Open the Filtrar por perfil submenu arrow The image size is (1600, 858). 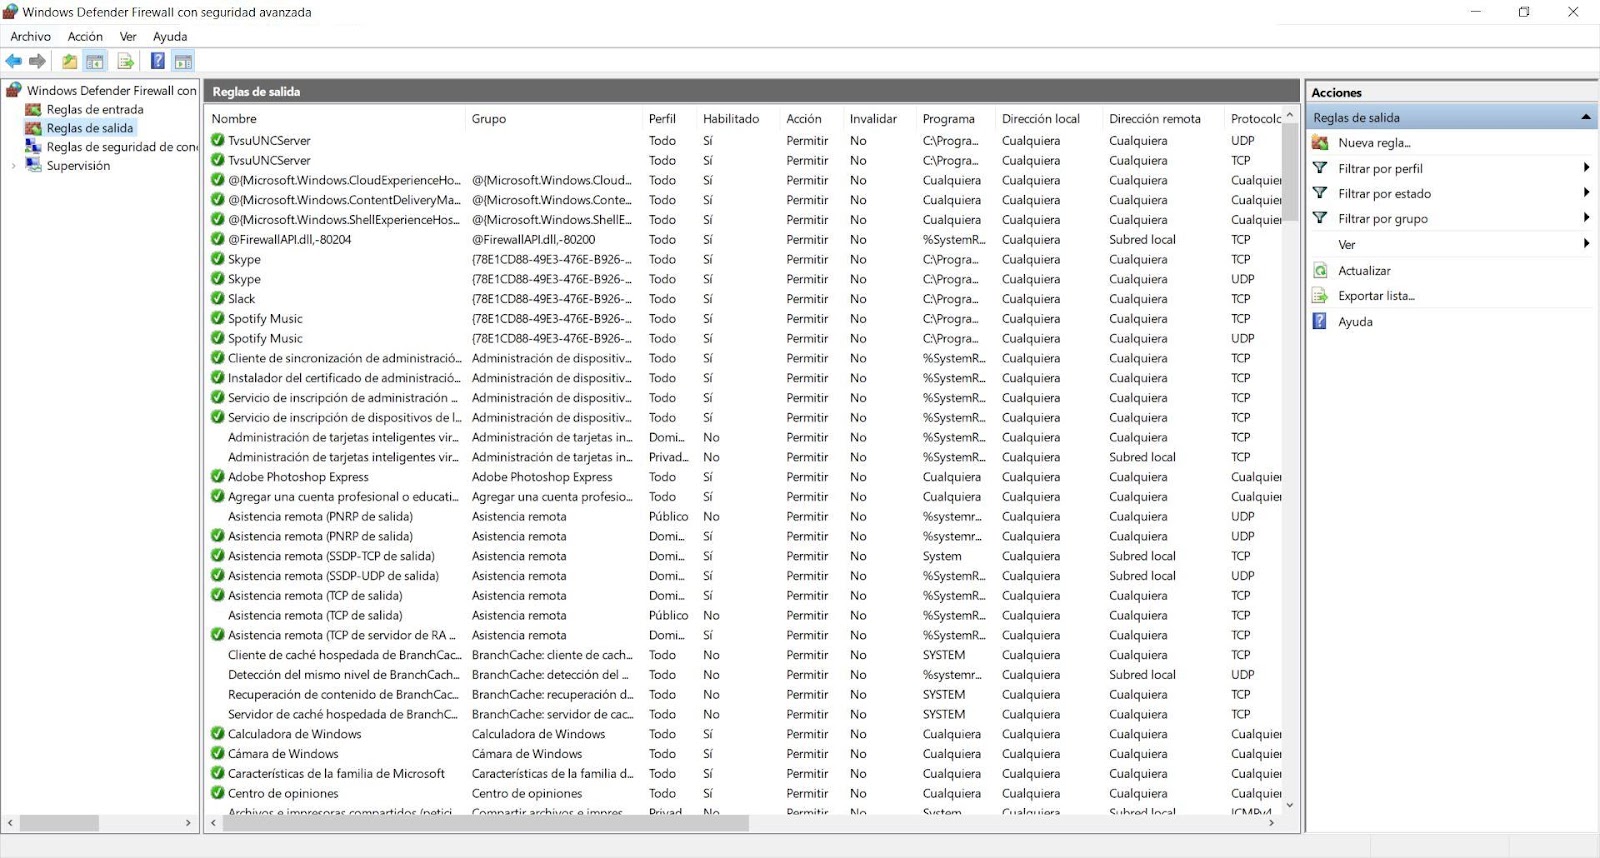click(1586, 168)
